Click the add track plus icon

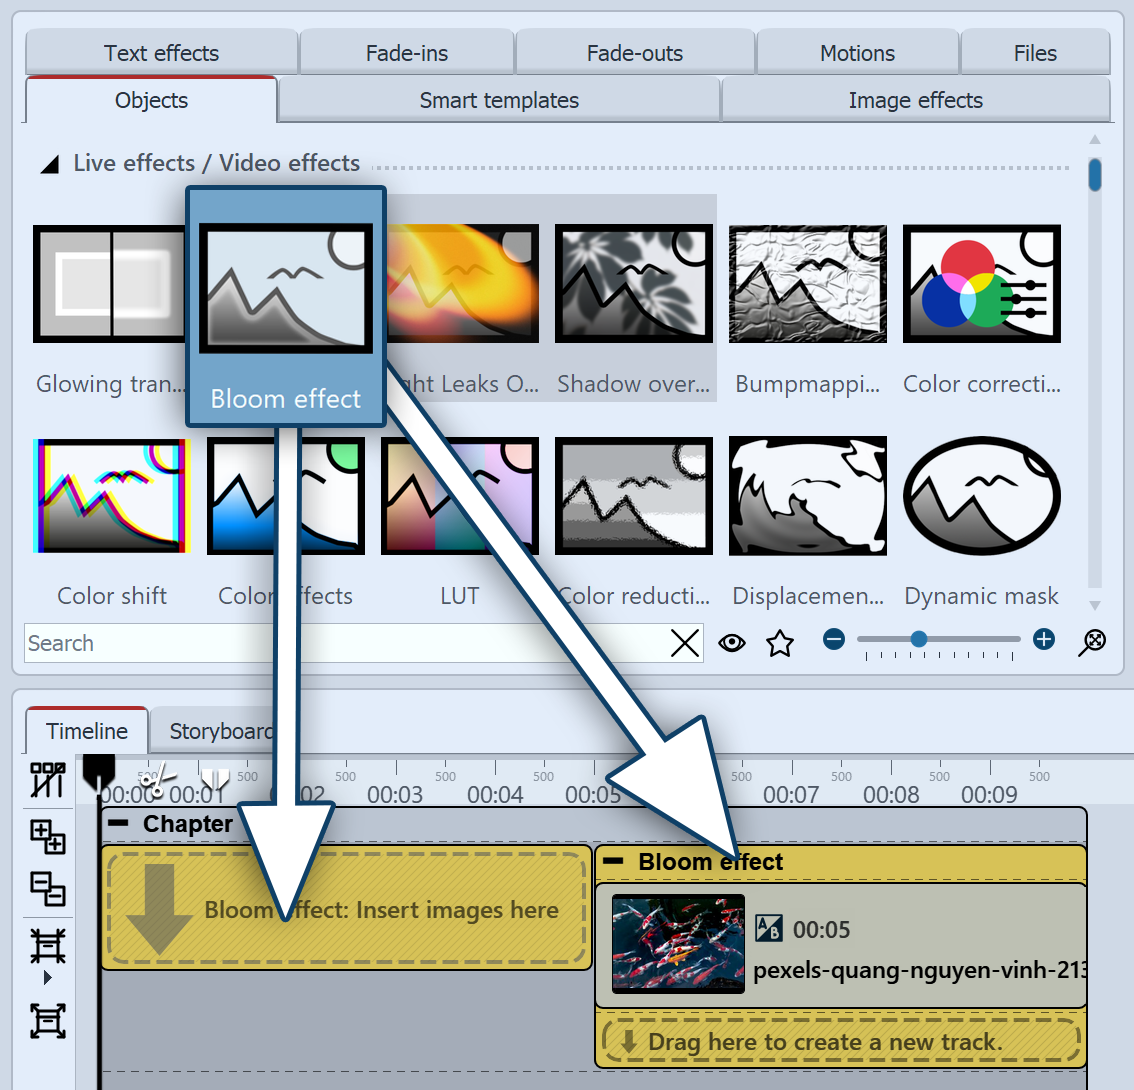pos(48,837)
